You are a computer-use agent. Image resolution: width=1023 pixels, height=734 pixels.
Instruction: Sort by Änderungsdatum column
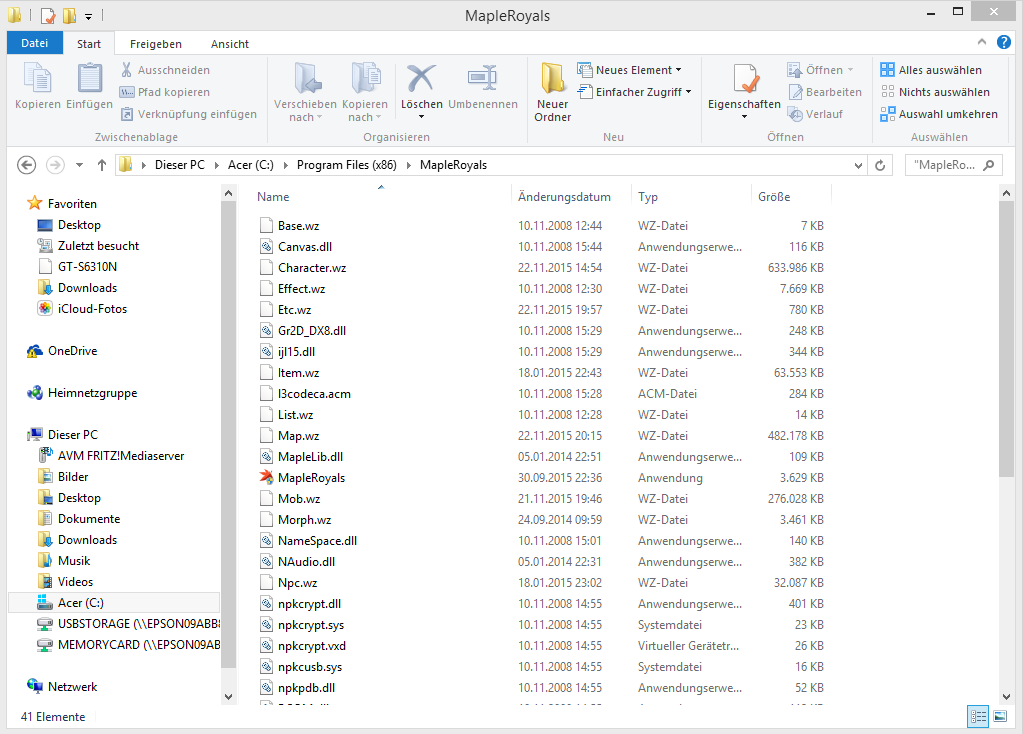564,197
